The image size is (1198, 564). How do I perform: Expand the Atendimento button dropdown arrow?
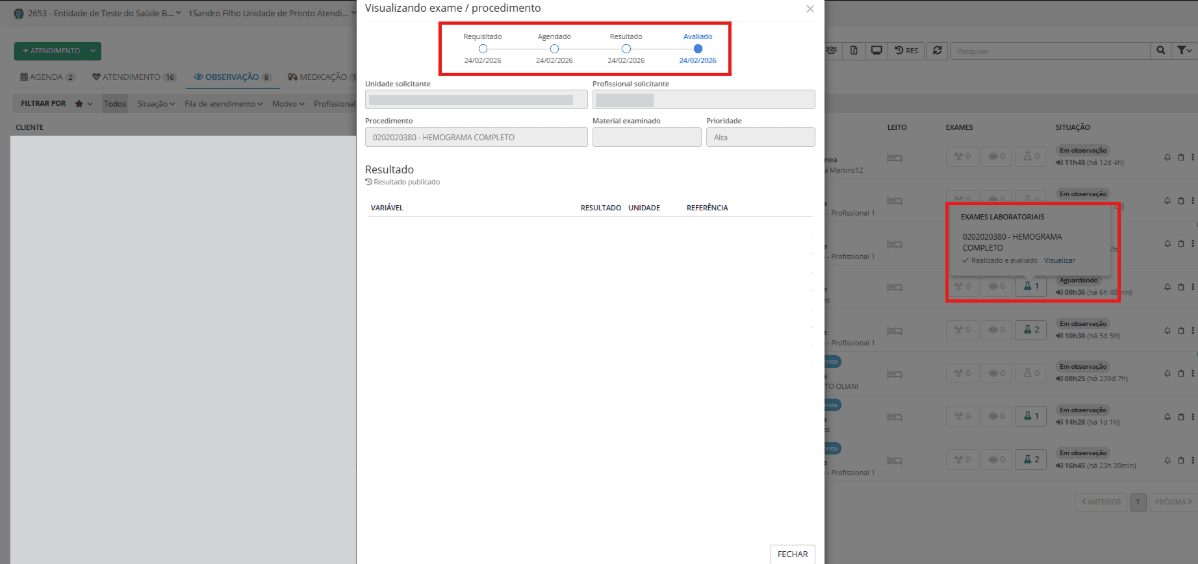click(93, 50)
